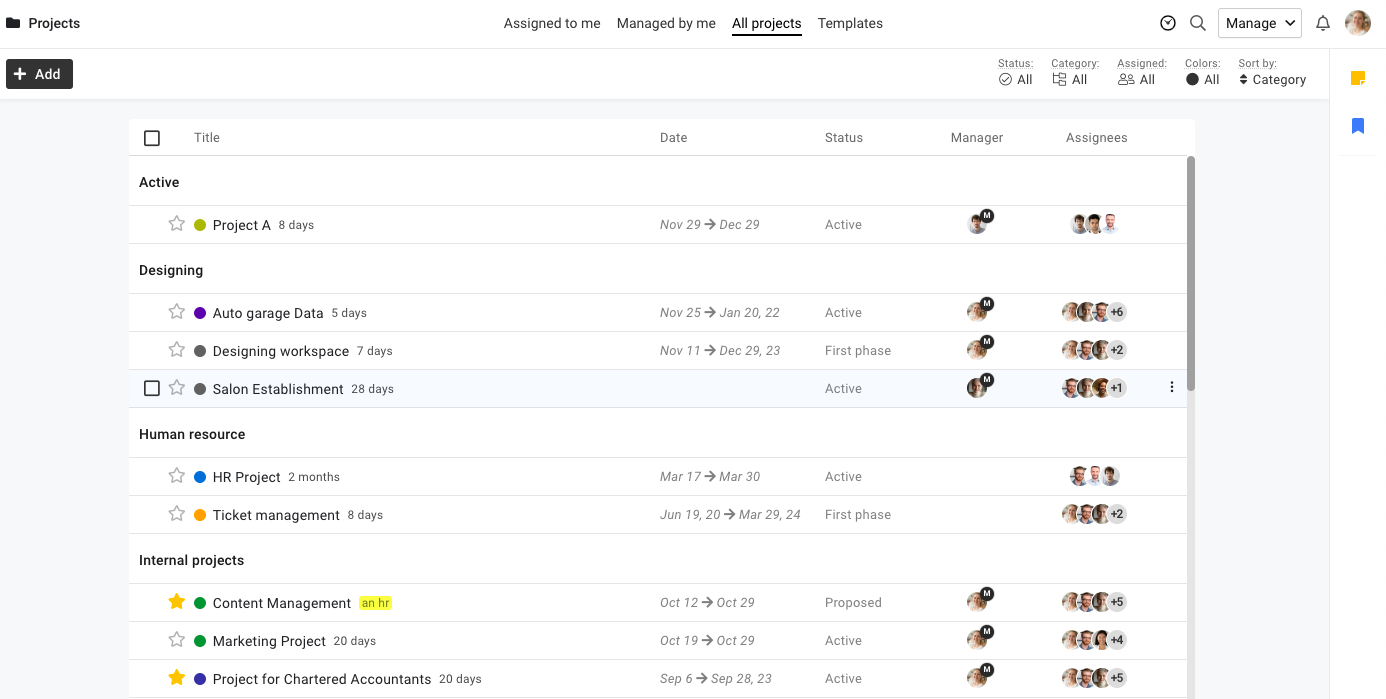Check the Salon Establishment row checkbox
Image resolution: width=1386 pixels, height=699 pixels.
coord(152,388)
